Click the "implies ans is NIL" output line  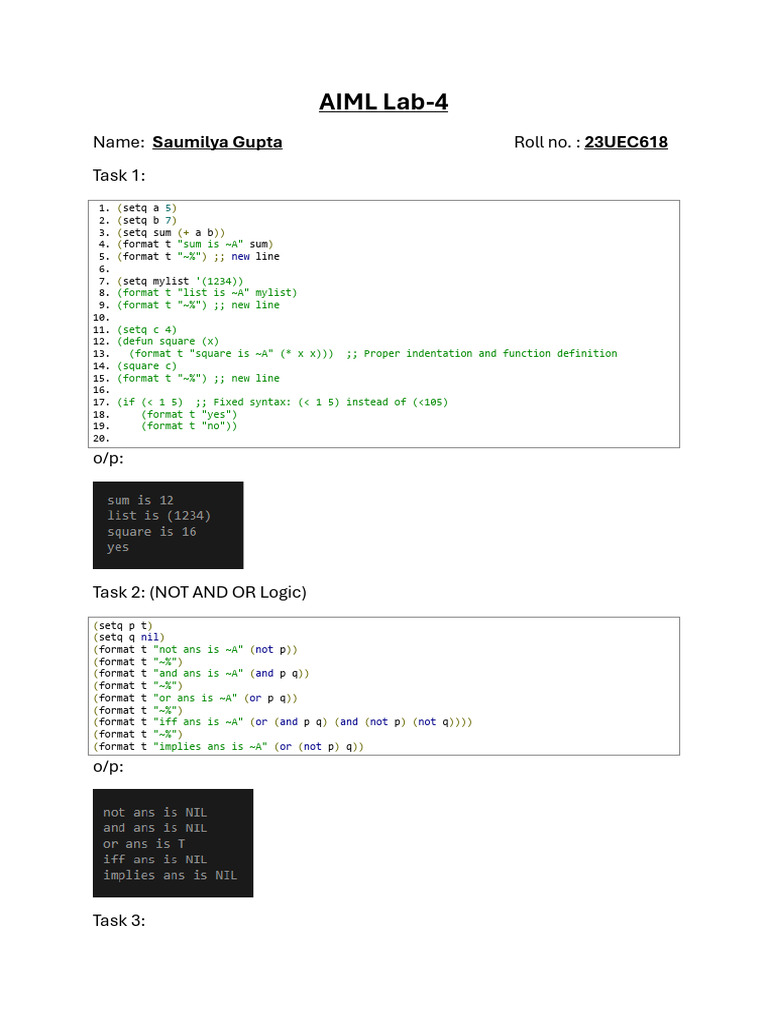[170, 876]
